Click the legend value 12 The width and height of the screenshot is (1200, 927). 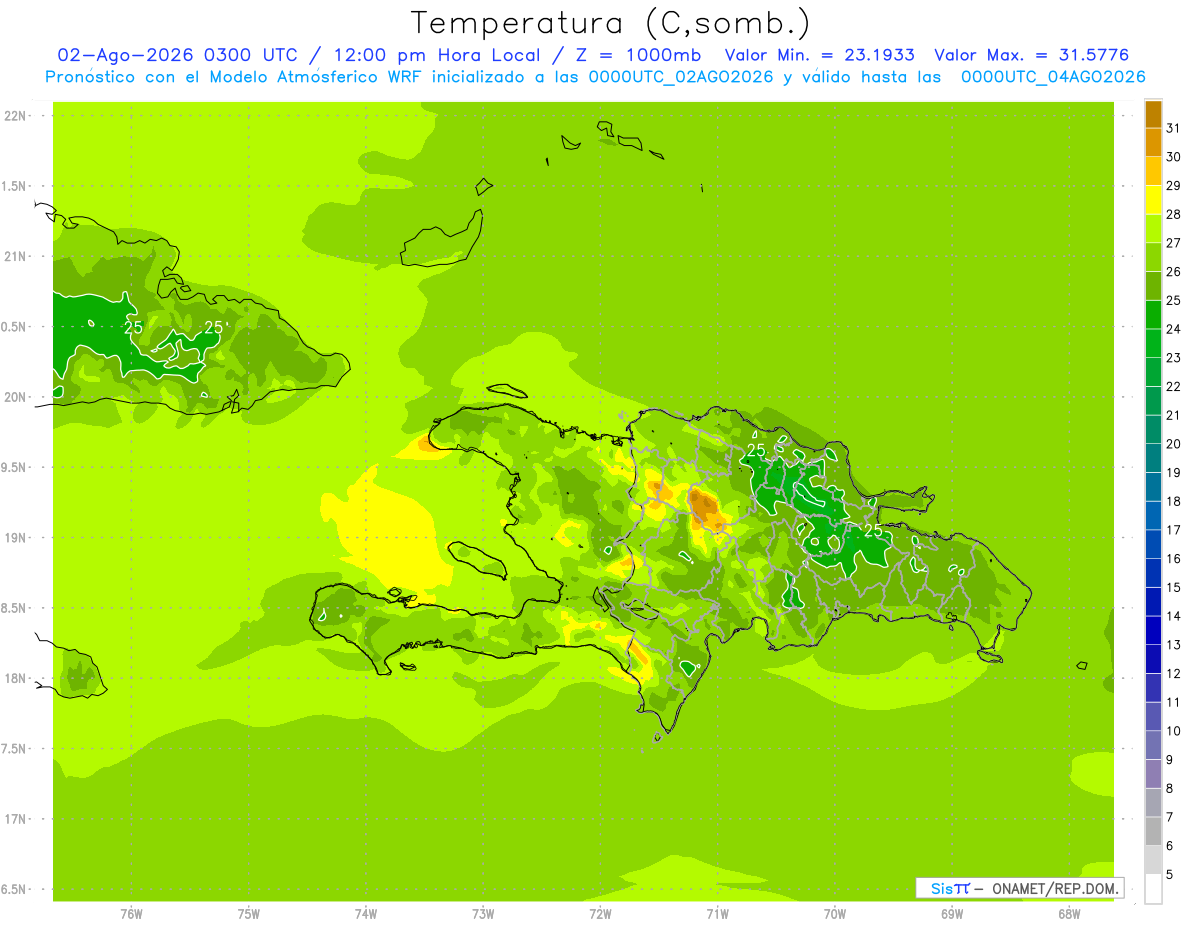click(x=1173, y=673)
